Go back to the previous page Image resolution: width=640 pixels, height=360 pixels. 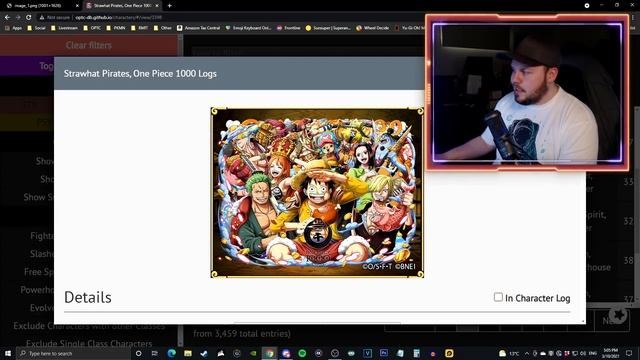coord(7,18)
